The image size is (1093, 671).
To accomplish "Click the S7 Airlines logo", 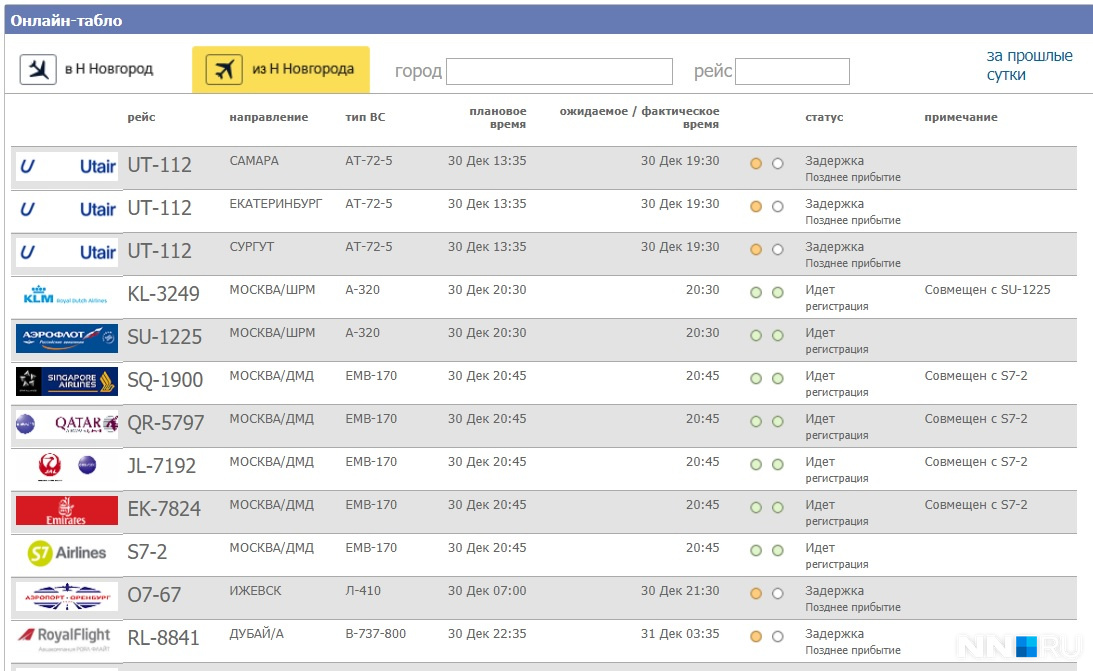I will click(x=67, y=553).
